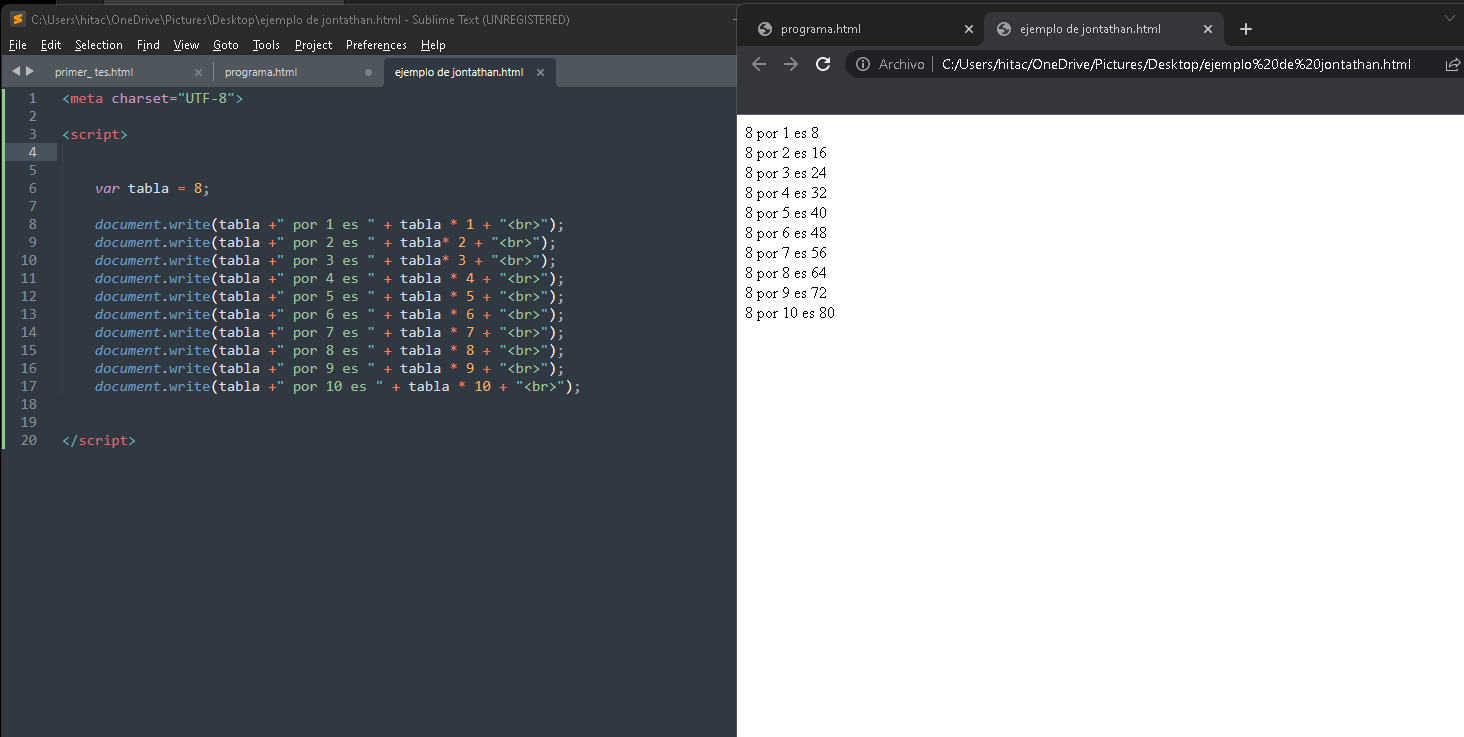View site information icon beside Archivo
Screen dimensions: 1464x737
pyautogui.click(x=863, y=64)
